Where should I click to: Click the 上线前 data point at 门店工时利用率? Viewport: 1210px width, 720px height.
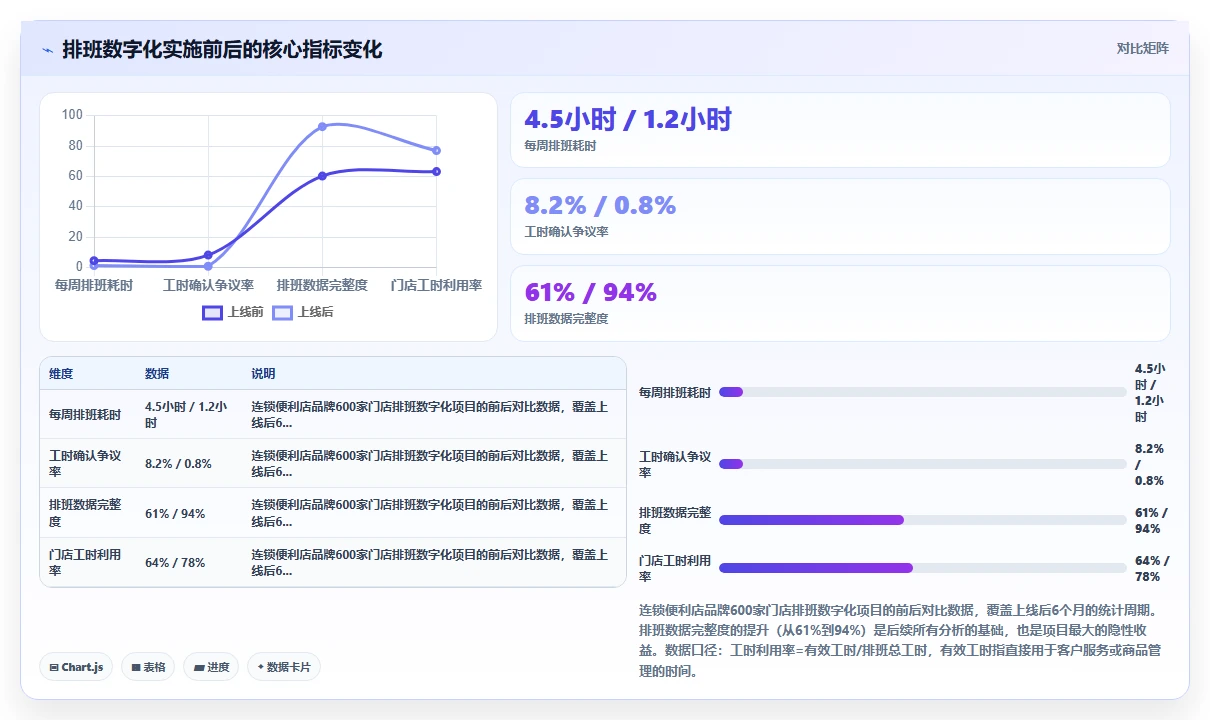pos(436,172)
